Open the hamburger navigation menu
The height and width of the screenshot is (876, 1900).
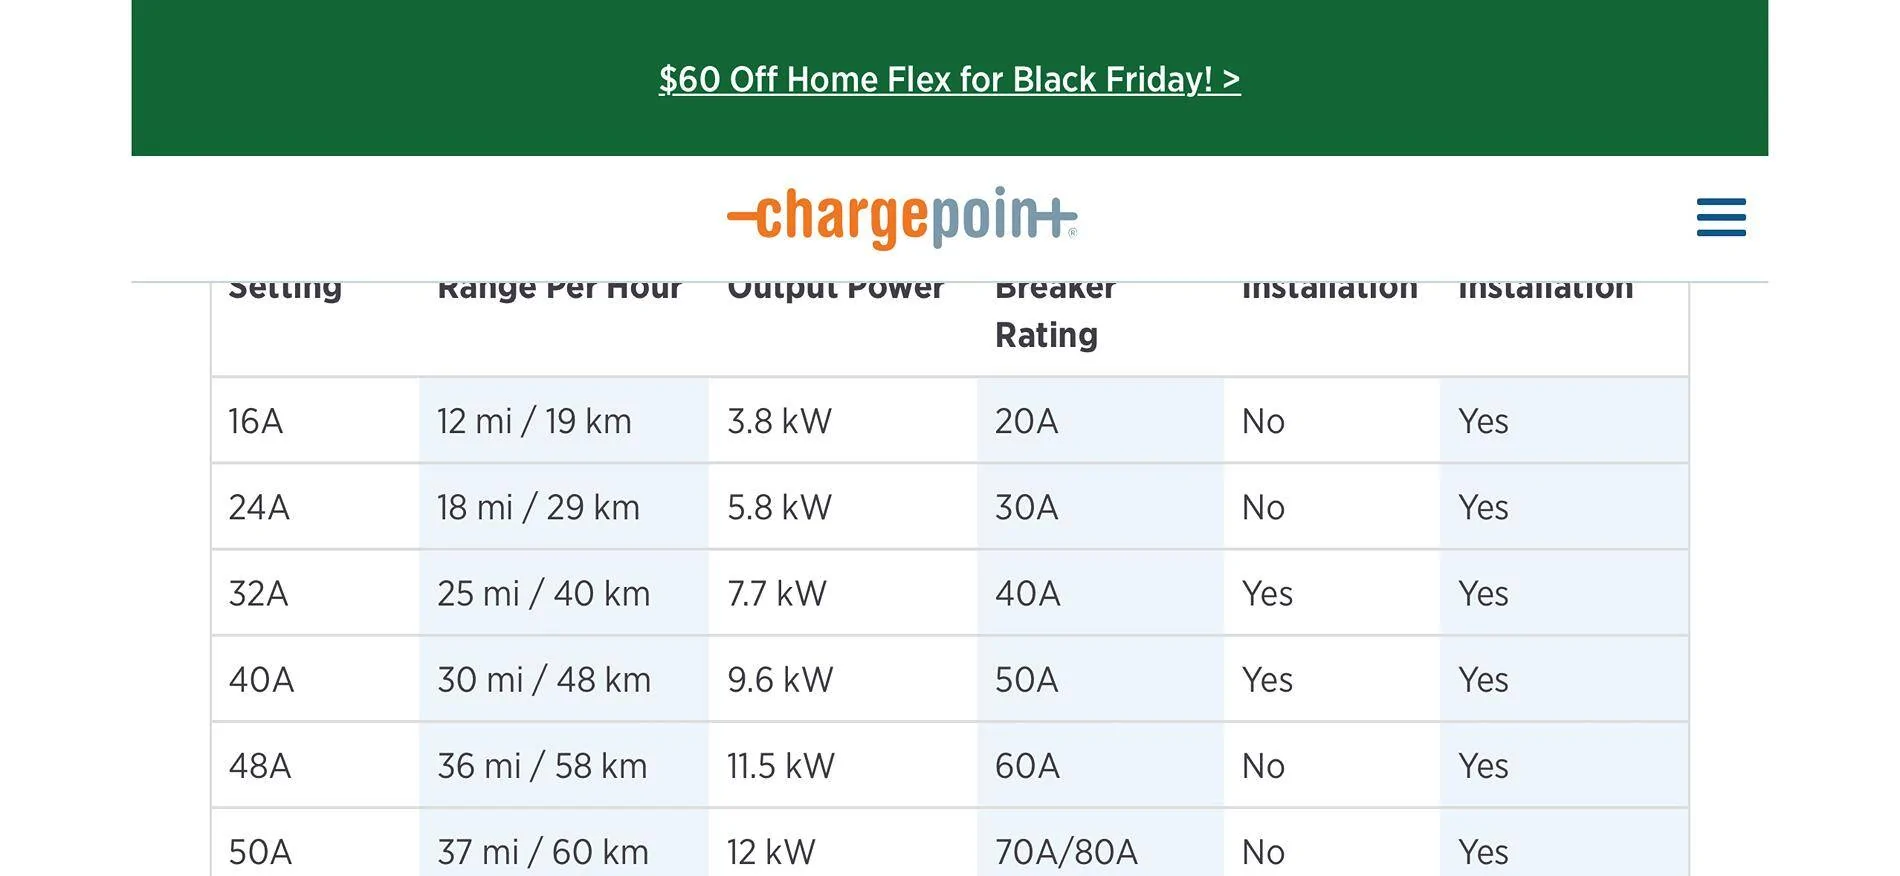(1720, 217)
